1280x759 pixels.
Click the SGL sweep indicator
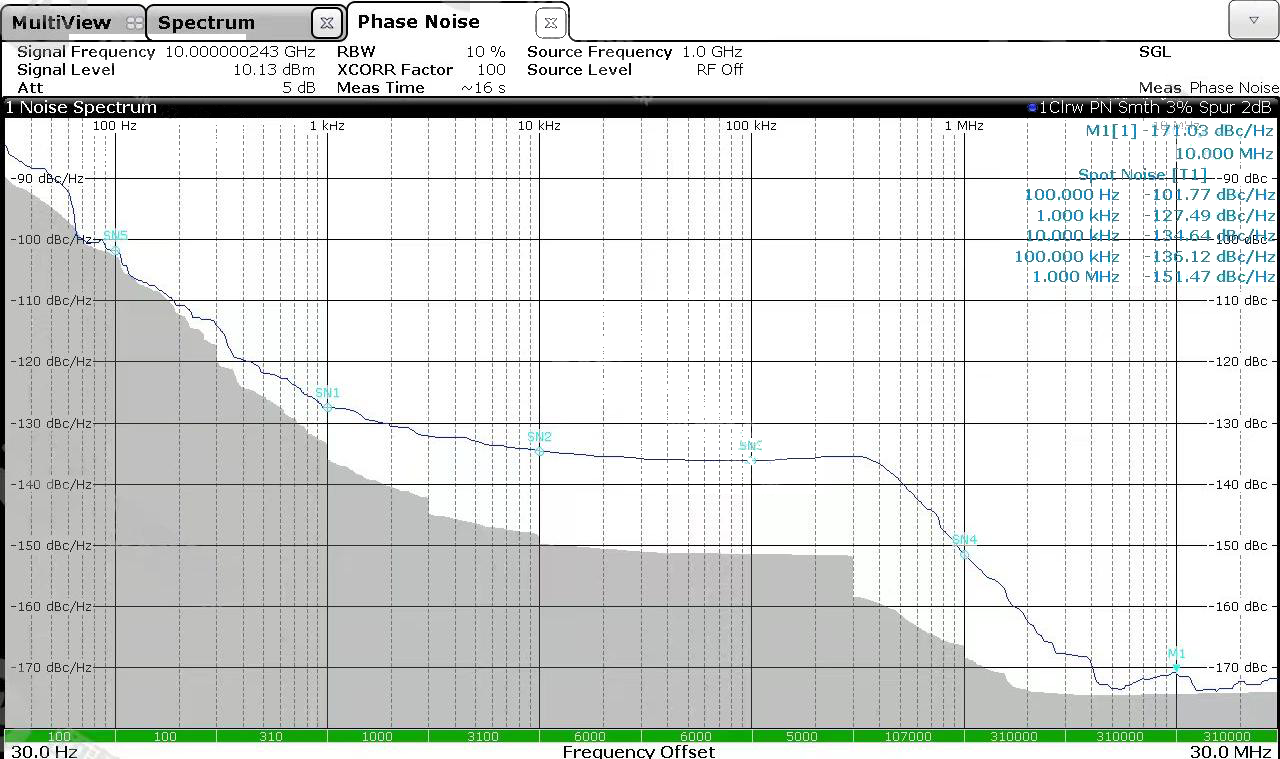click(x=1154, y=51)
